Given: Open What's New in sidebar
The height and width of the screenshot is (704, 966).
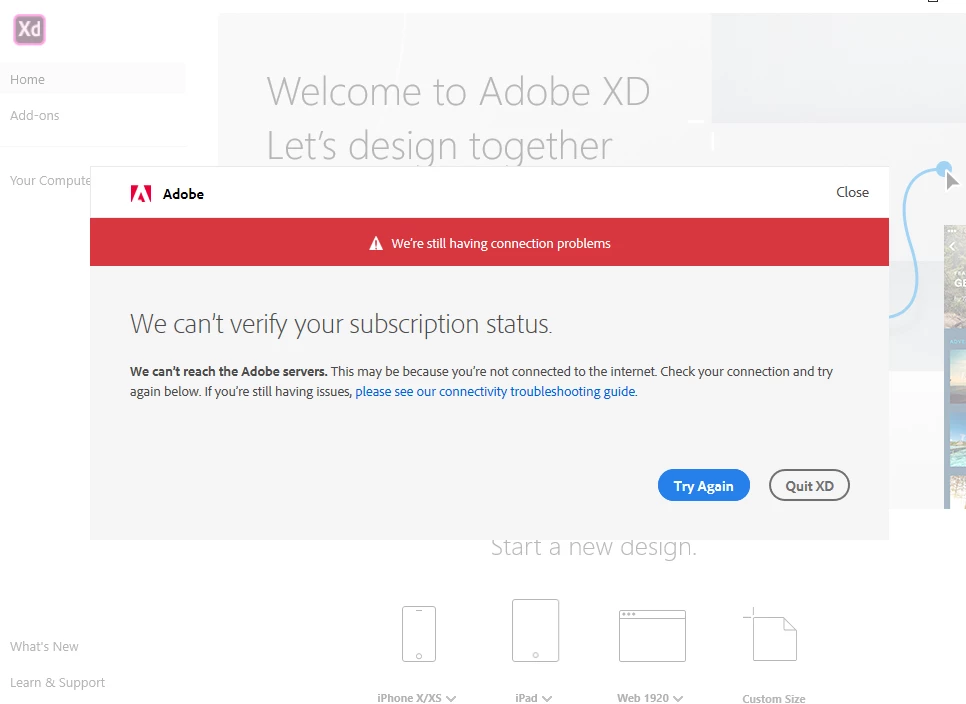Looking at the screenshot, I should click(x=44, y=647).
